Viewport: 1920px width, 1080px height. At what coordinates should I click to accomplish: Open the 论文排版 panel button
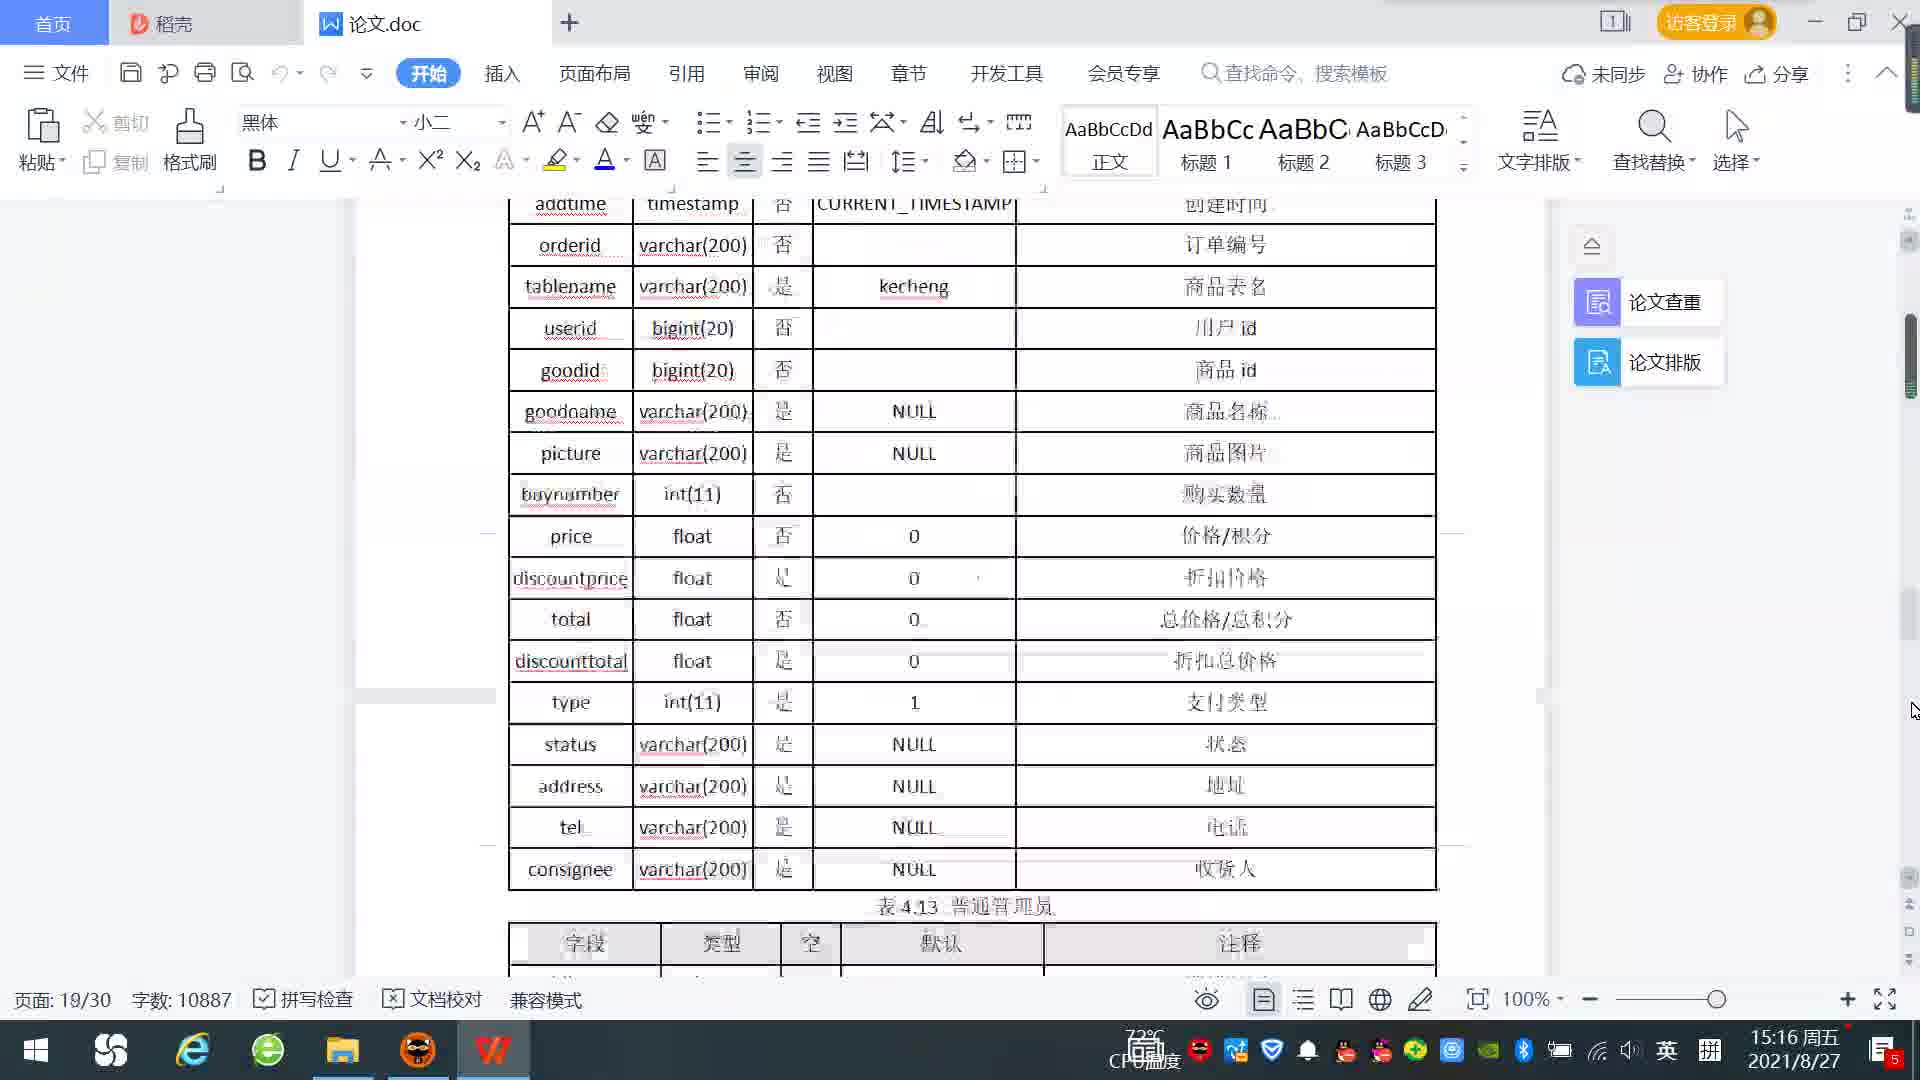pos(1646,362)
